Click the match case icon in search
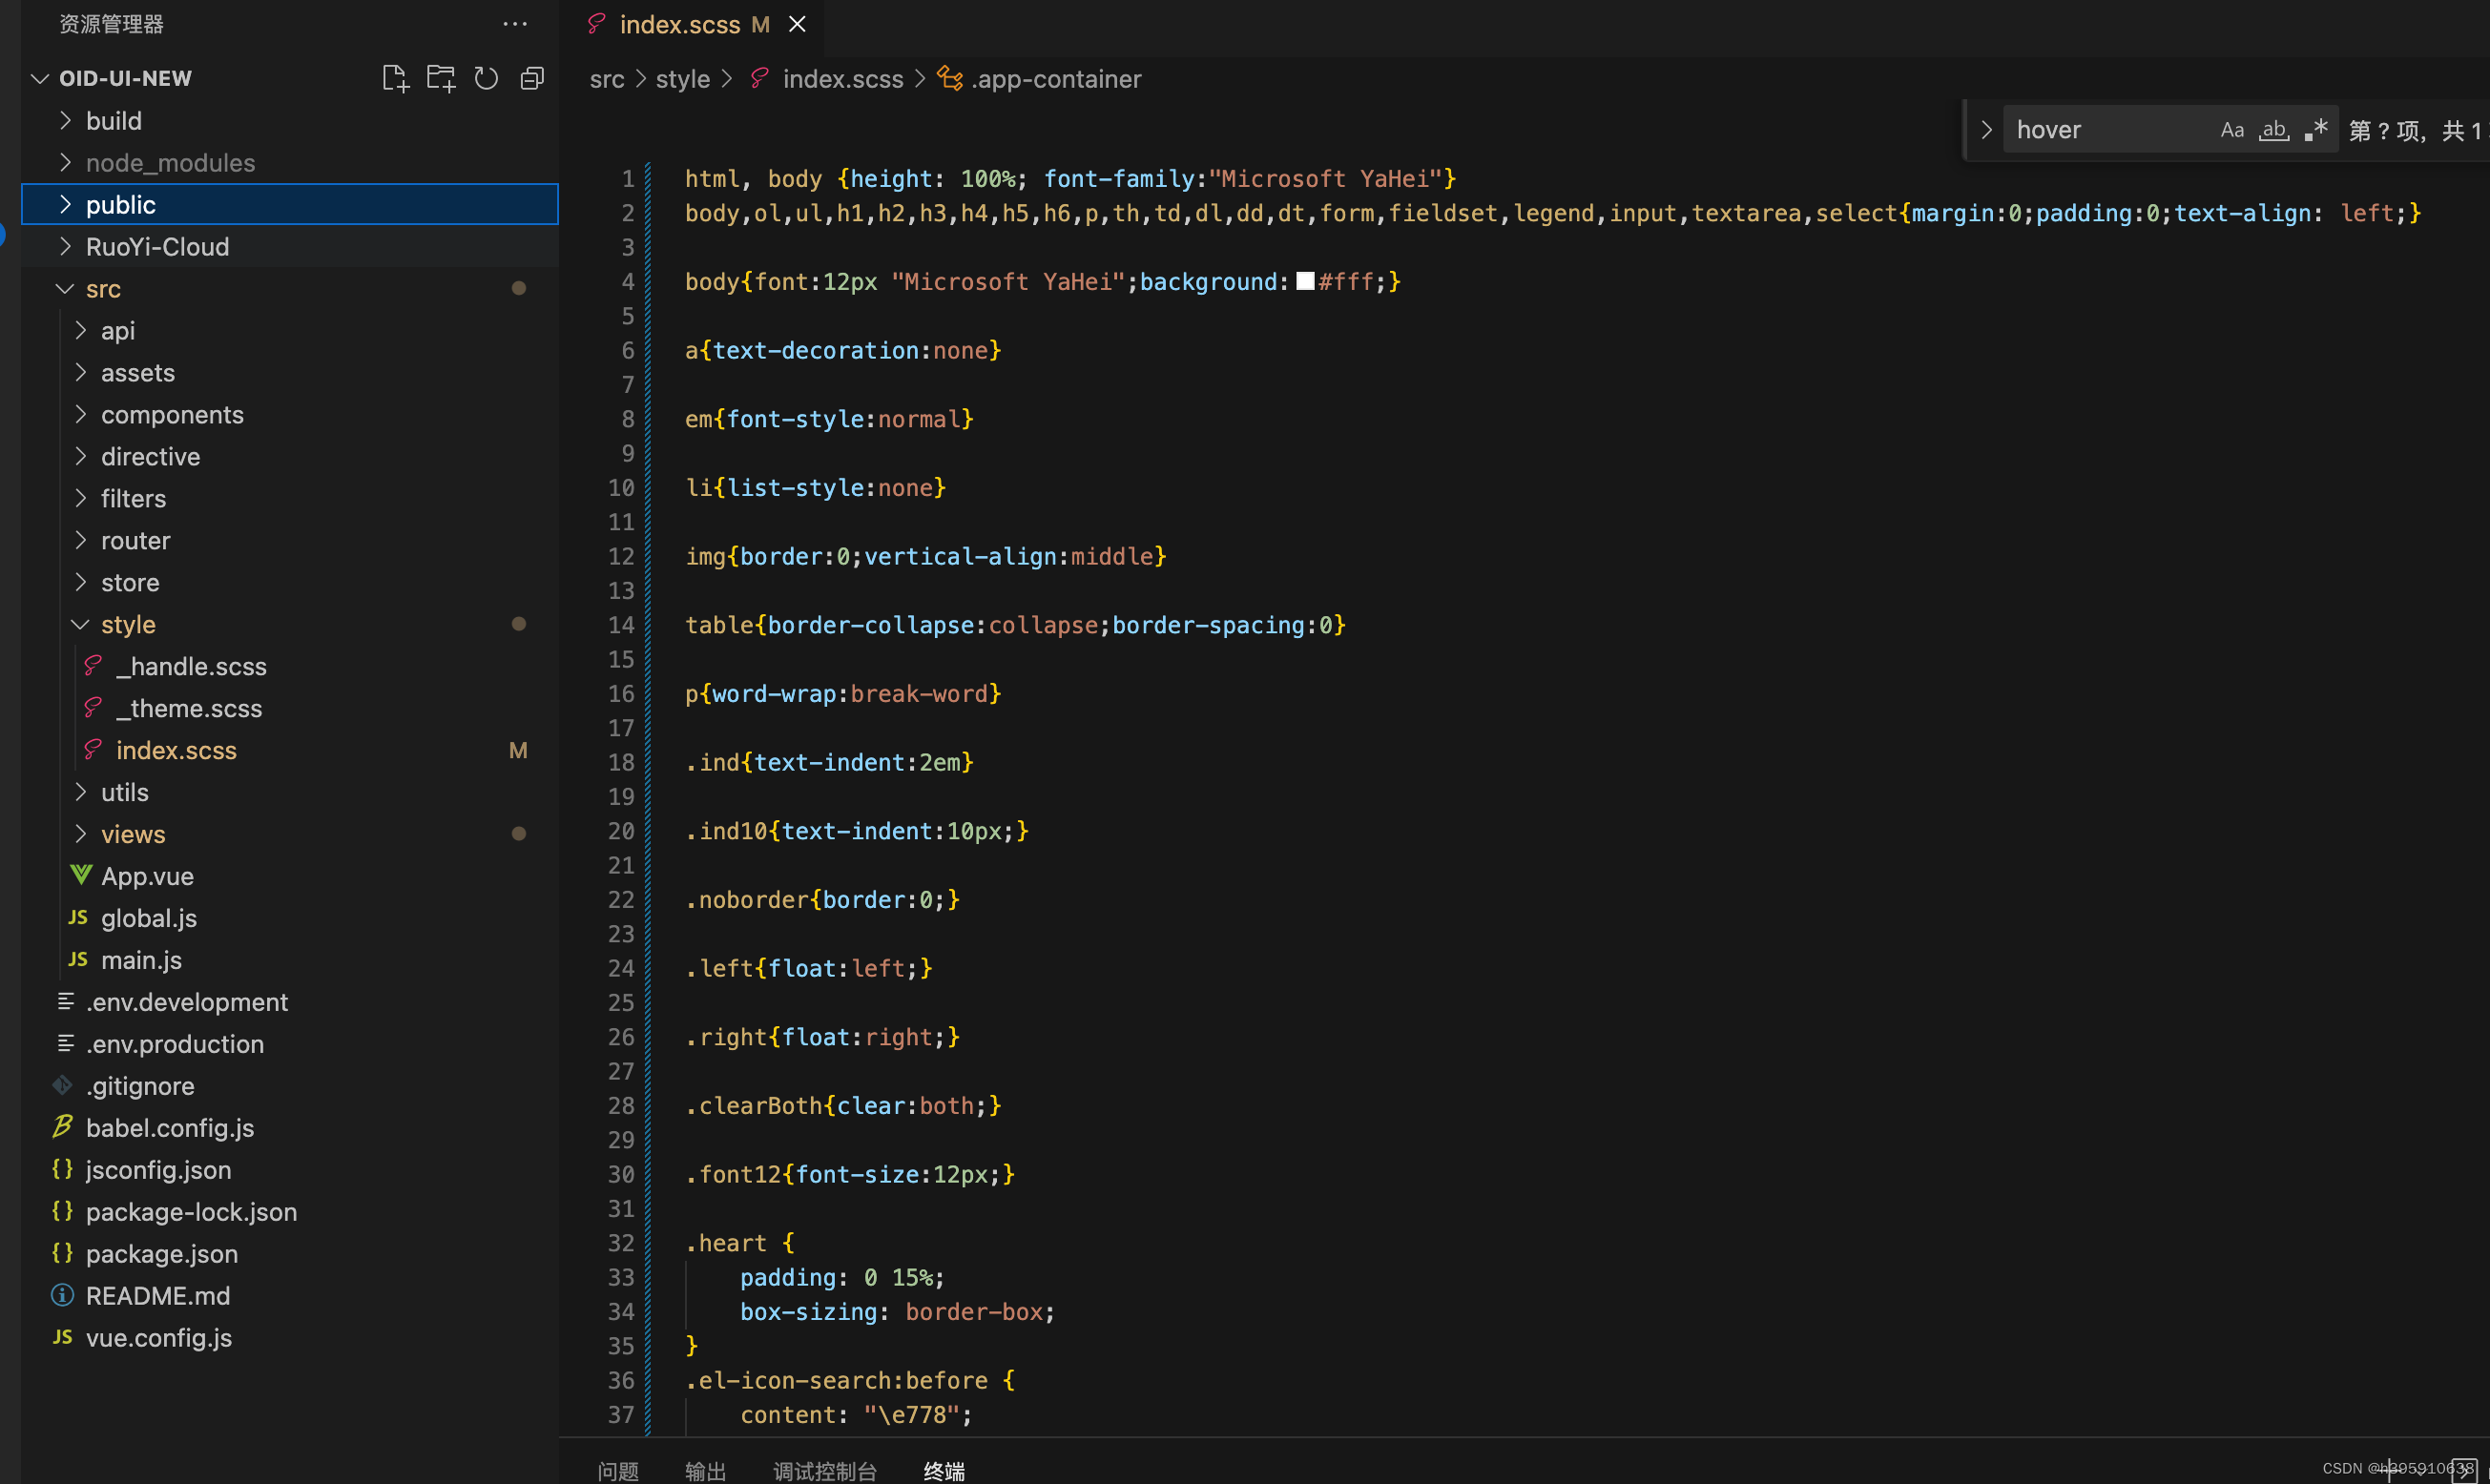2490x1484 pixels. click(x=2231, y=127)
